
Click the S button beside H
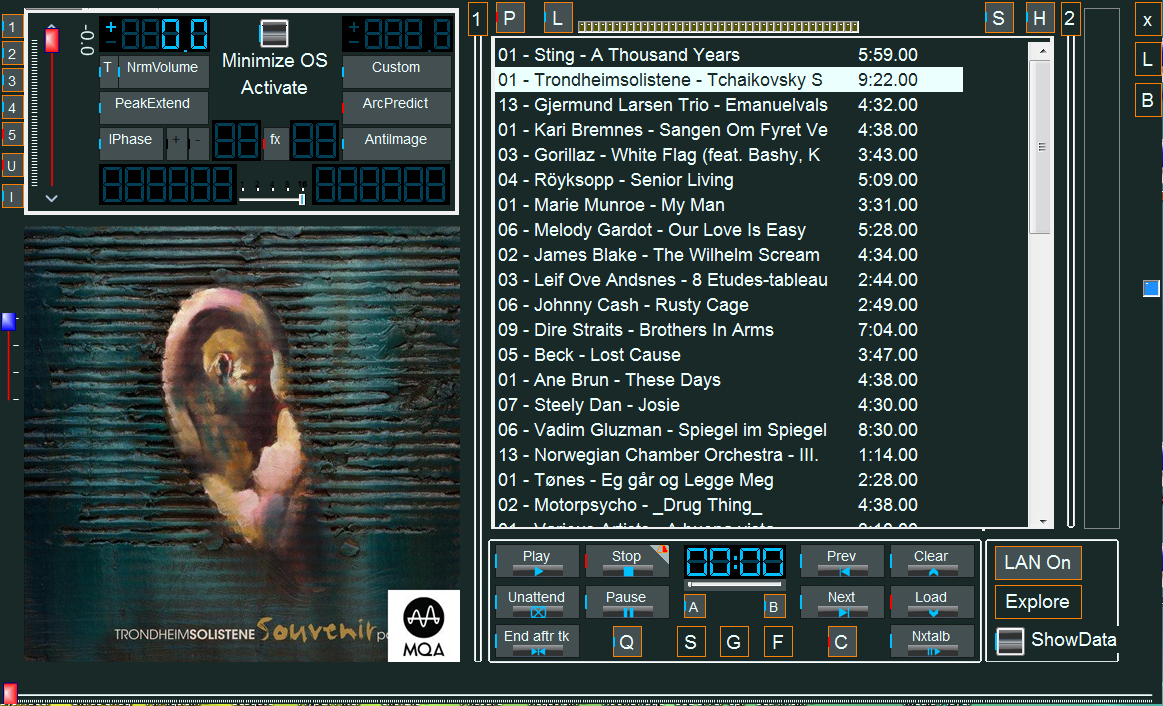pos(999,19)
